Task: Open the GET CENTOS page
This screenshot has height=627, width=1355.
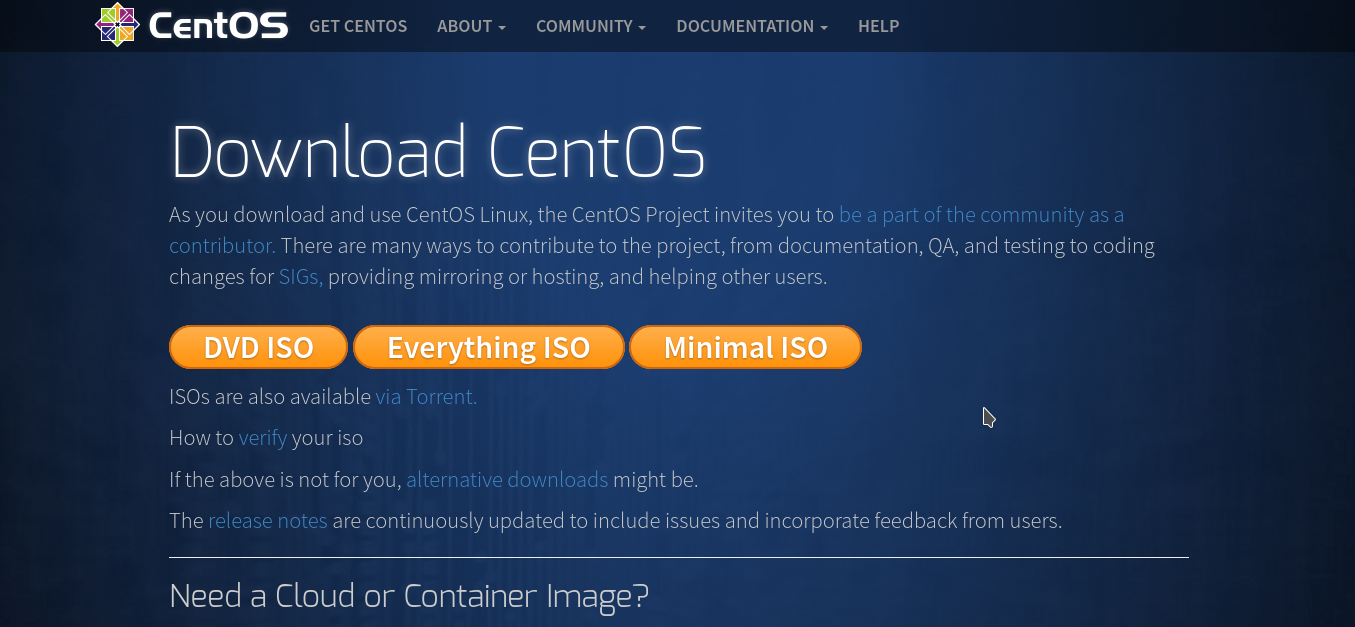Action: point(358,26)
